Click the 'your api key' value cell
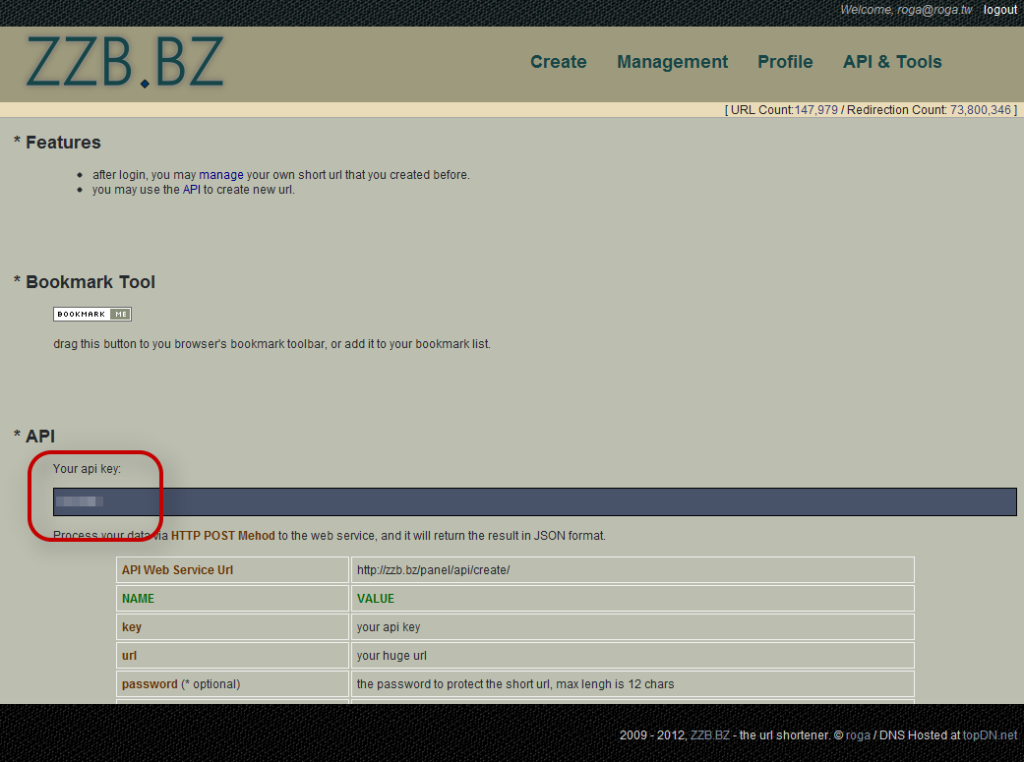The width and height of the screenshot is (1024, 762). (632, 627)
